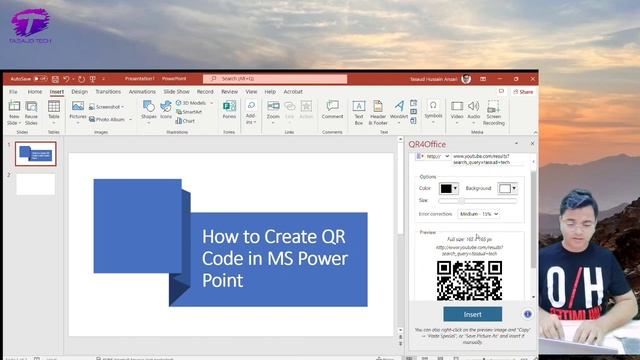This screenshot has width=640, height=360.
Task: Open the Acrobat tab
Action: tap(293, 92)
